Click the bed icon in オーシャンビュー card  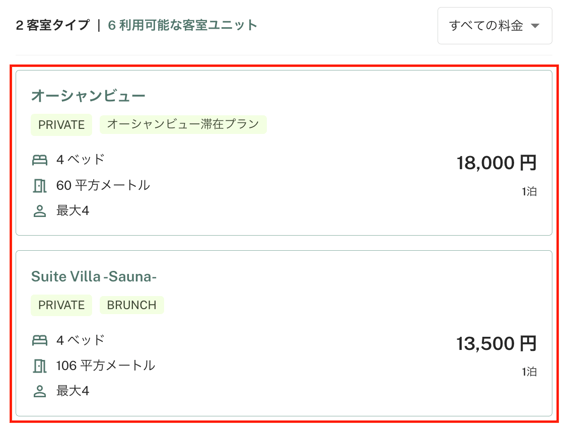point(40,160)
